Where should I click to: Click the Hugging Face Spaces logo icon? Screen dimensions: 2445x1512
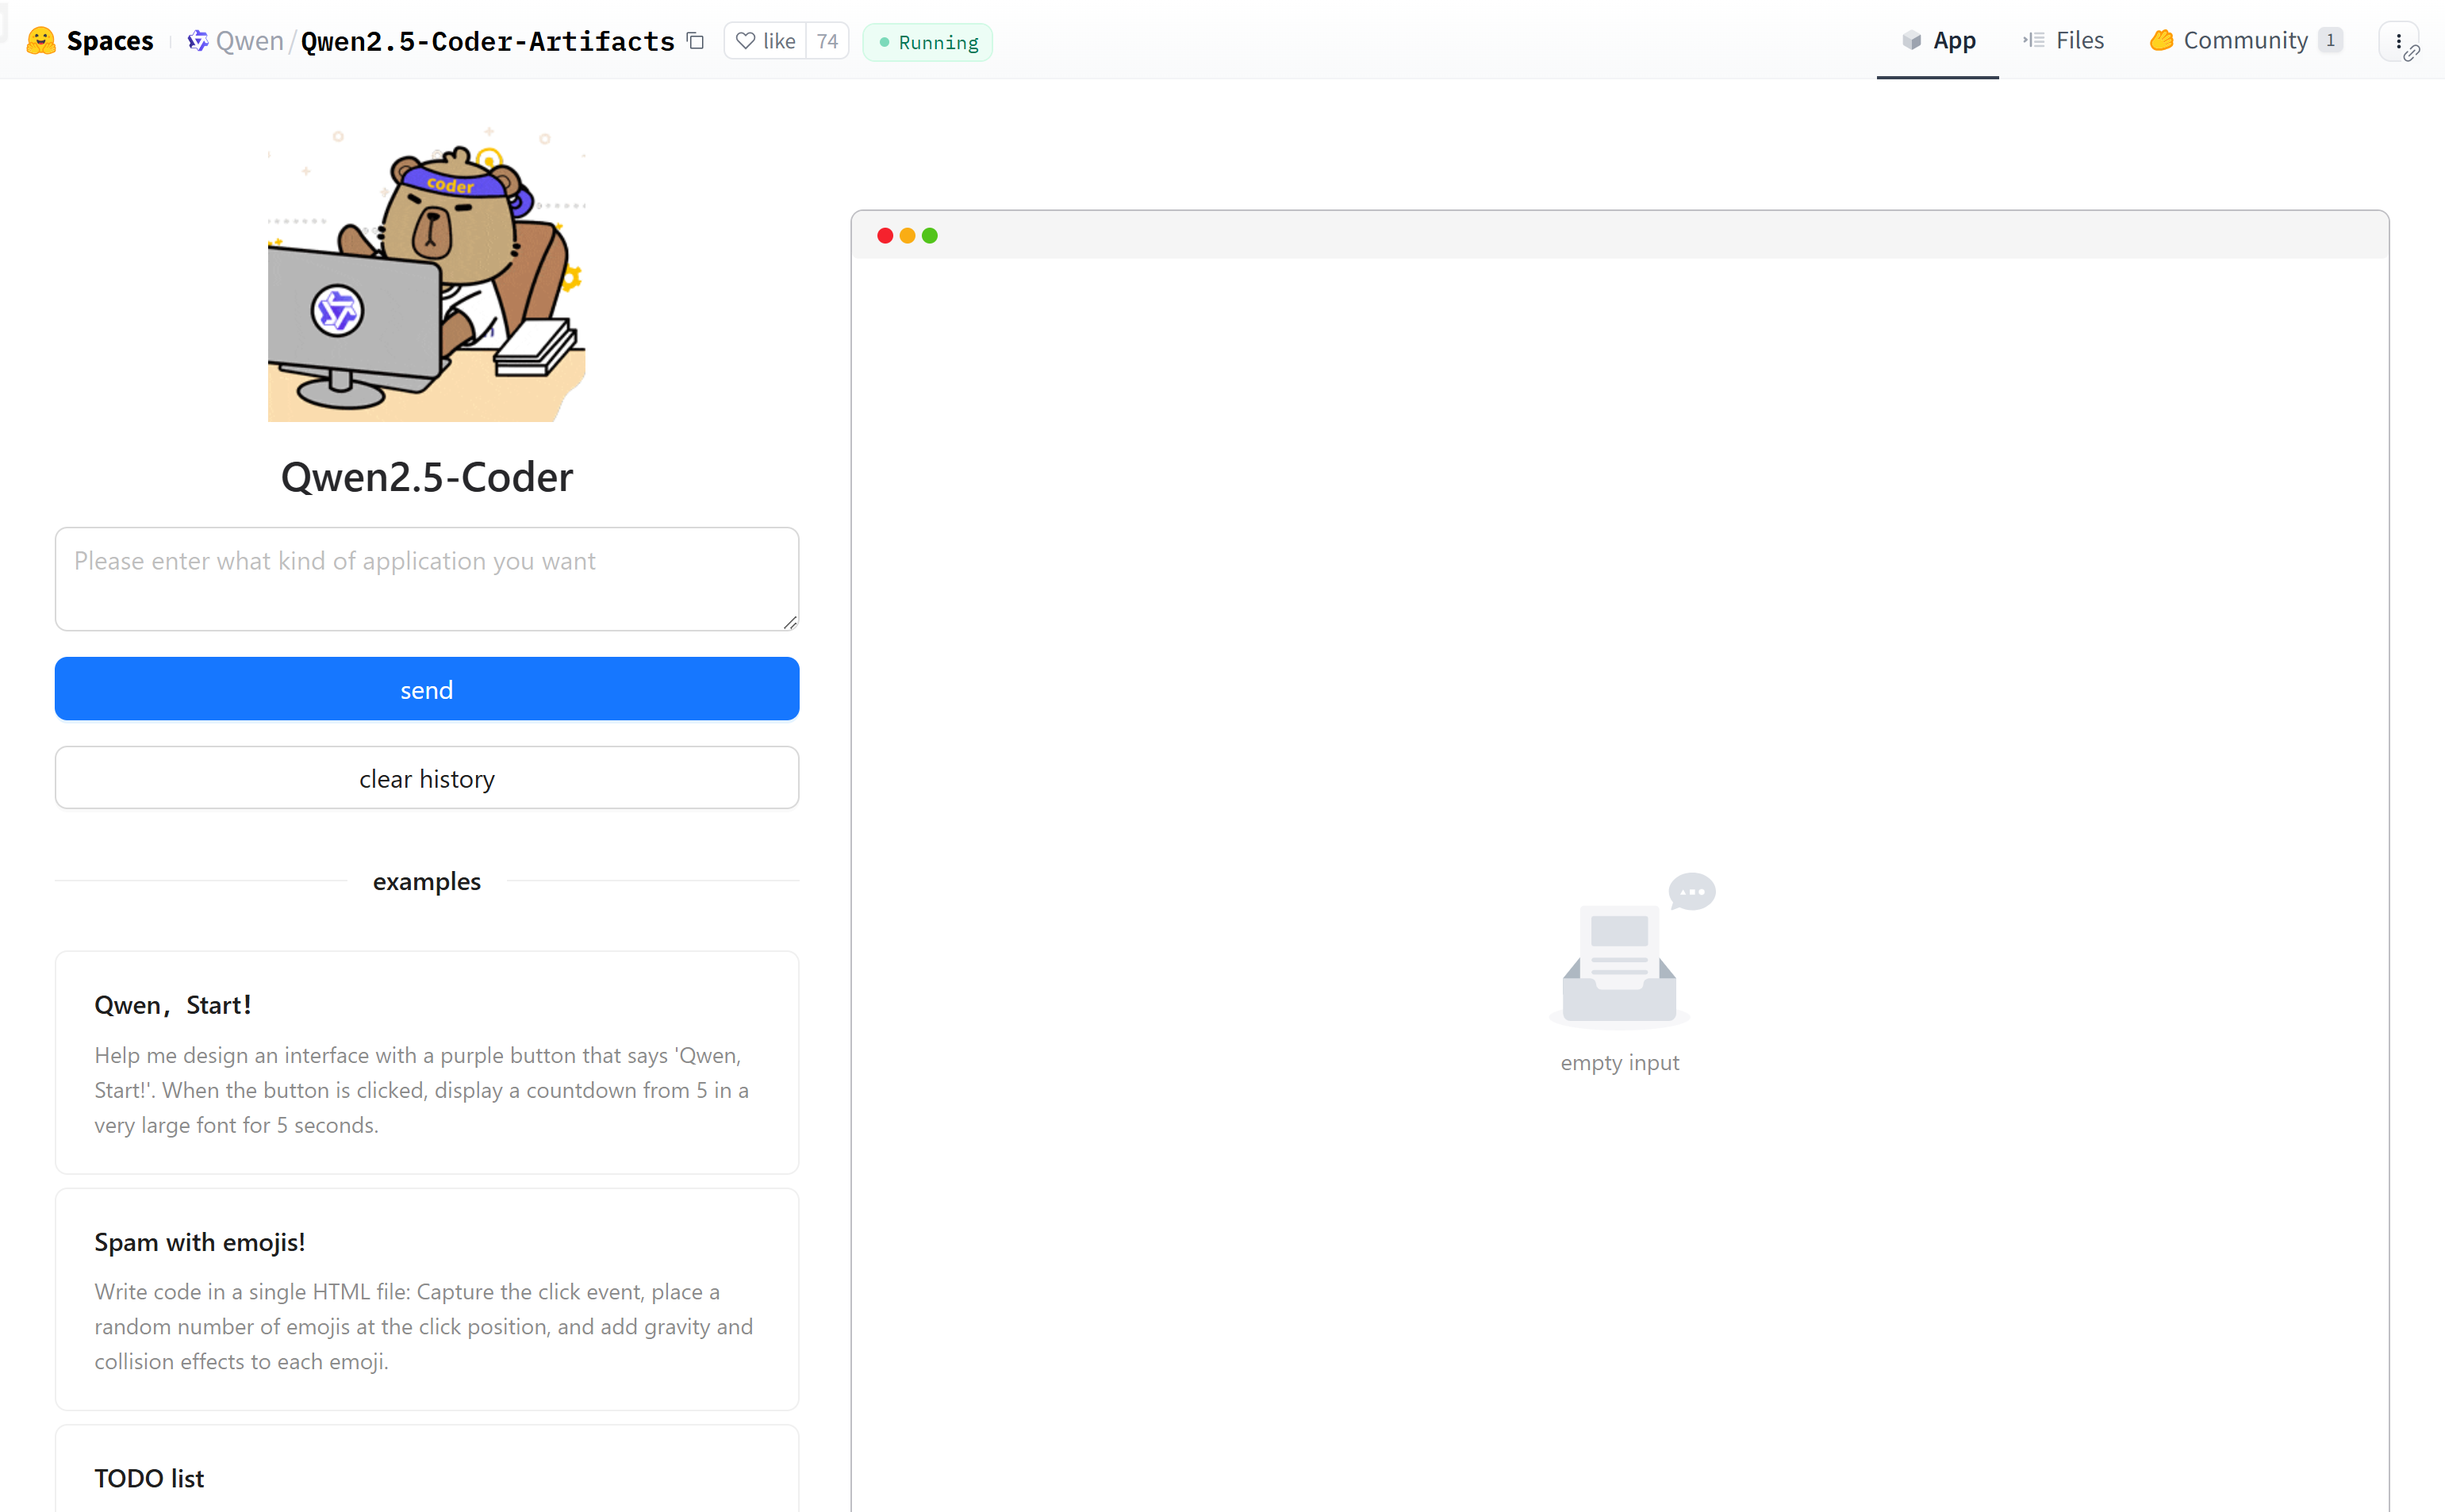(x=41, y=41)
